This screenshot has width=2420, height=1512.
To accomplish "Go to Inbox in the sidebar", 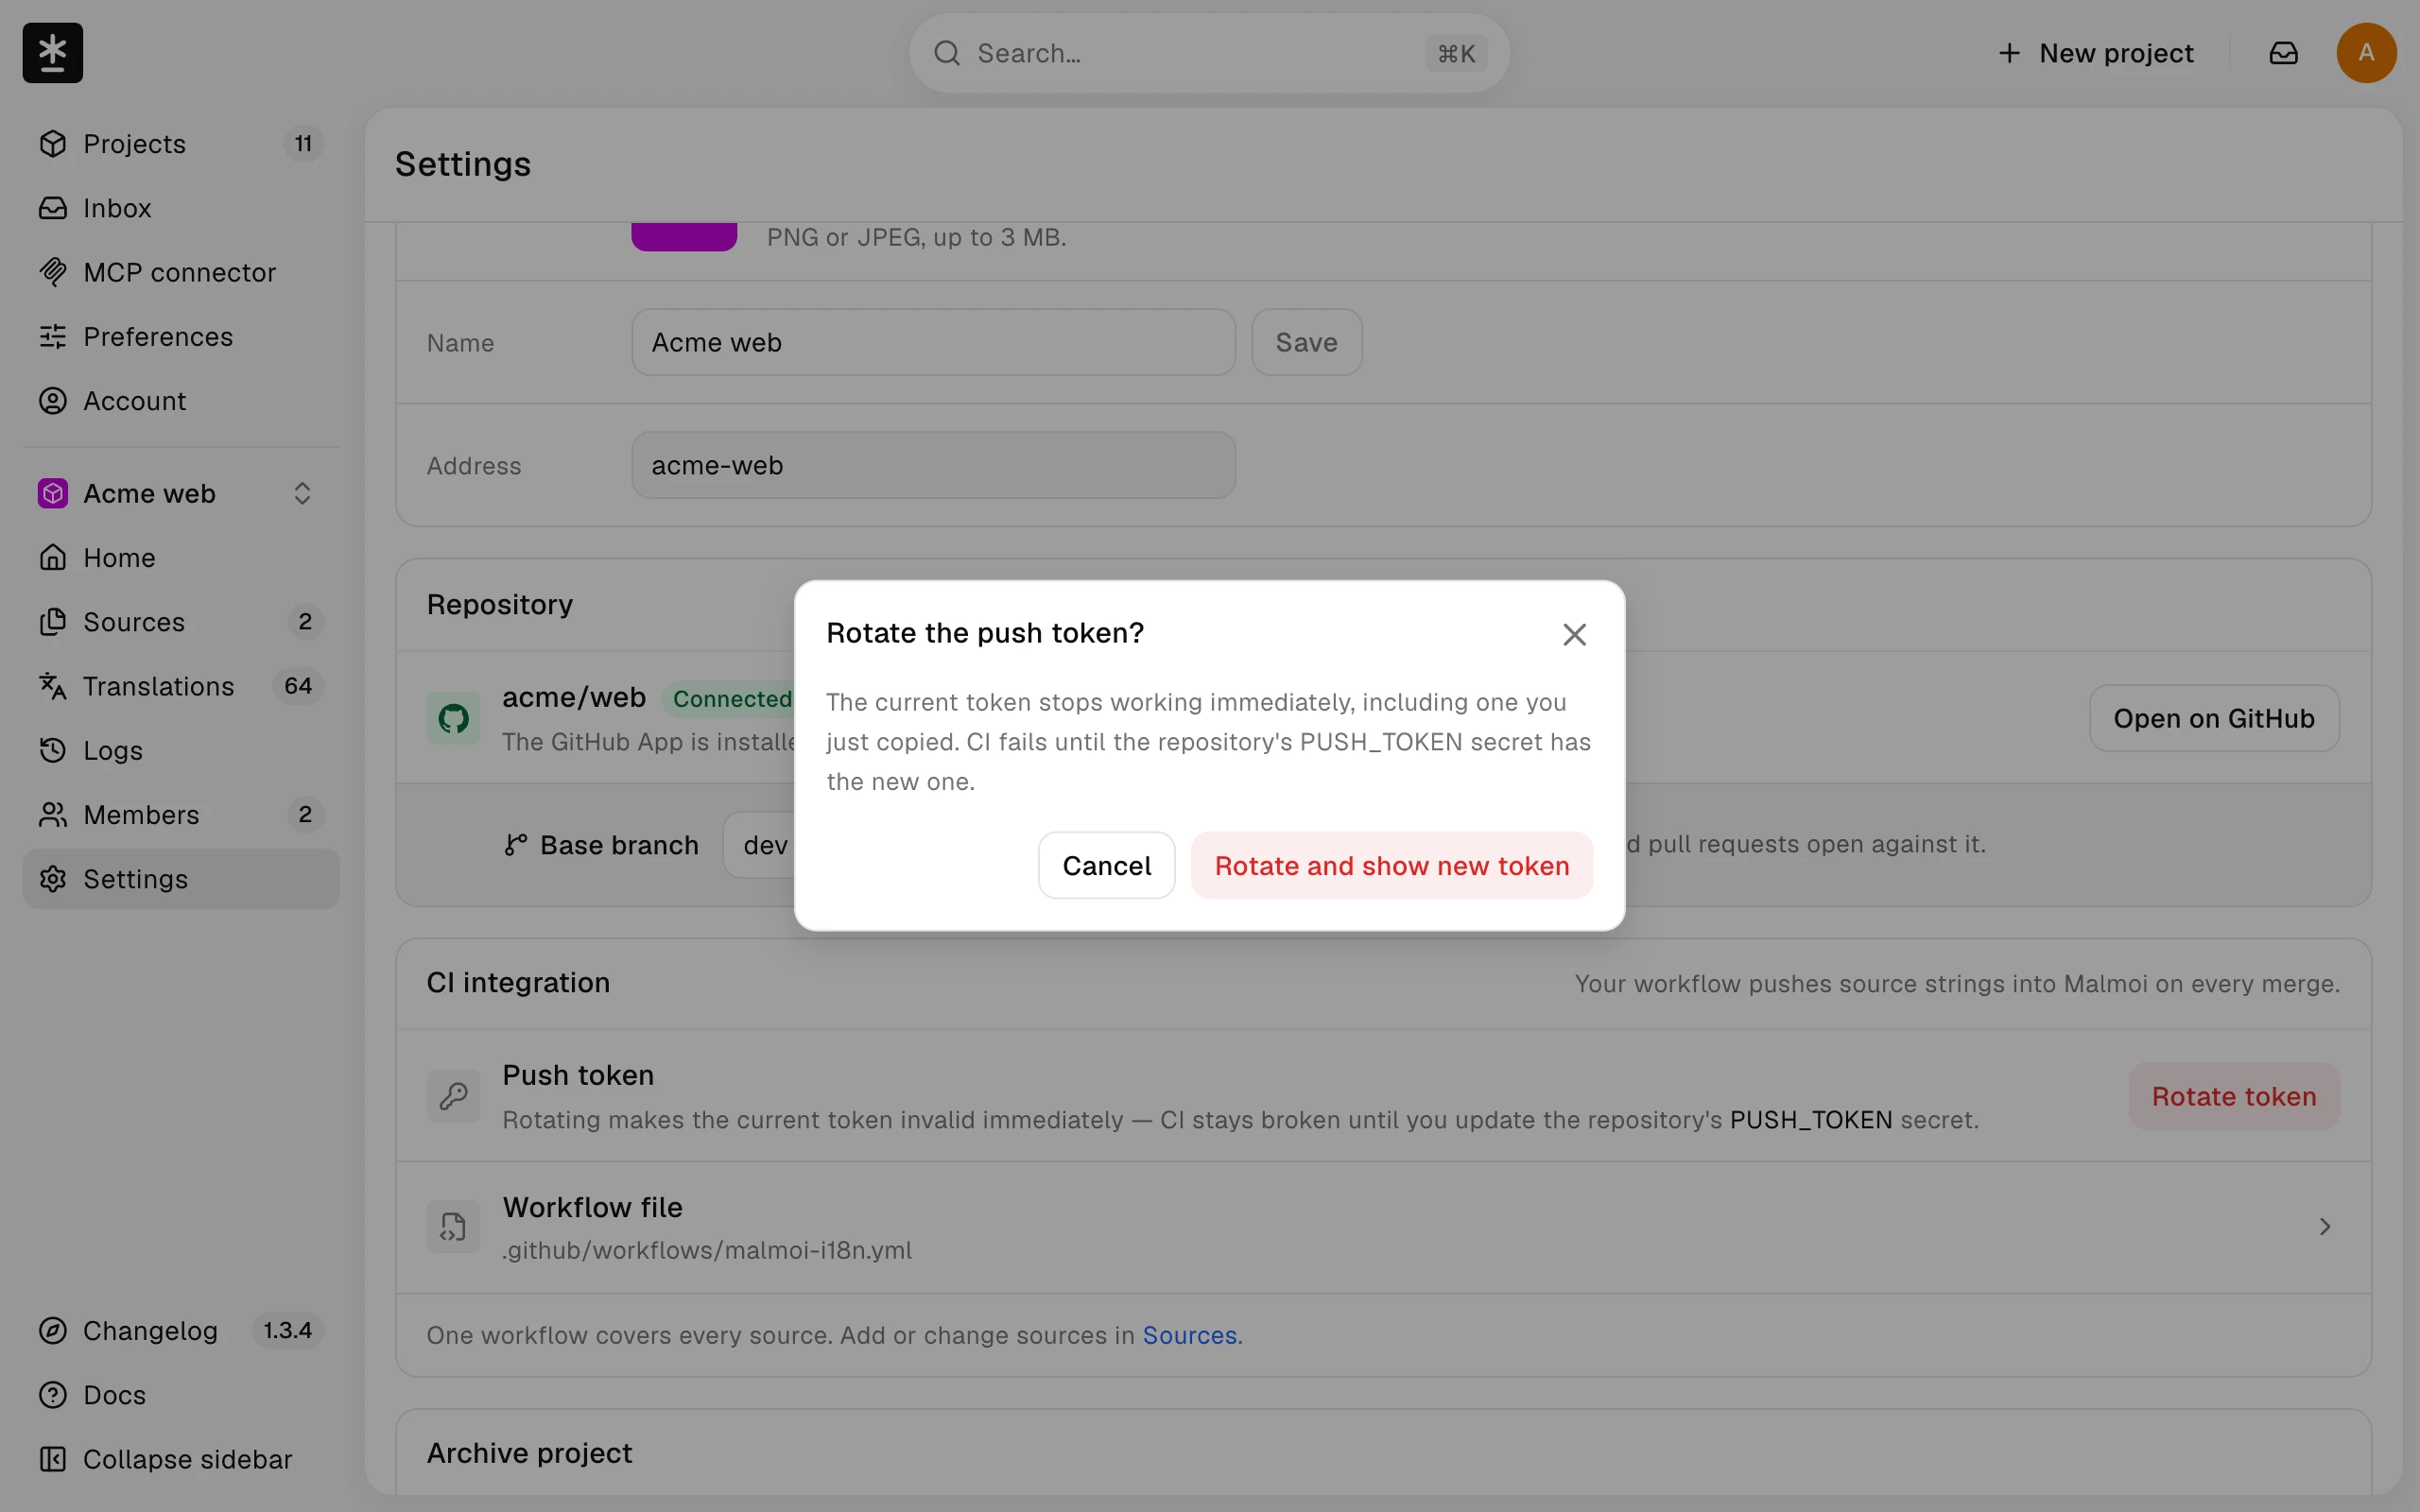I will (181, 208).
